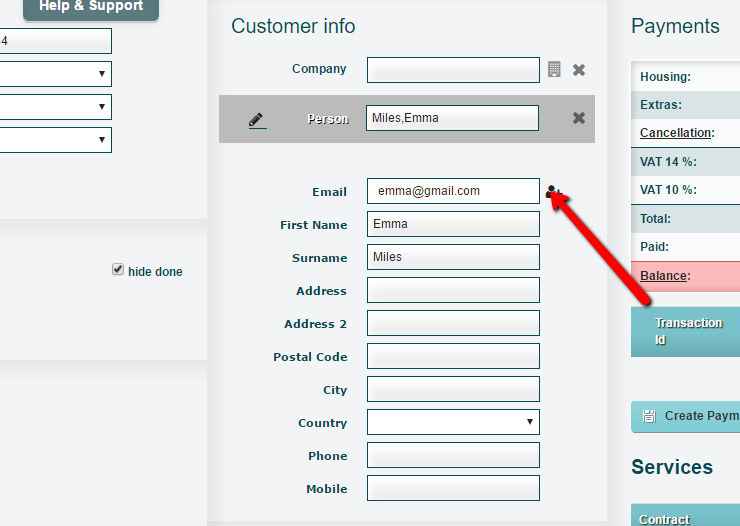
Task: Open the third dropdown below the field showing 4
Action: coord(55,140)
